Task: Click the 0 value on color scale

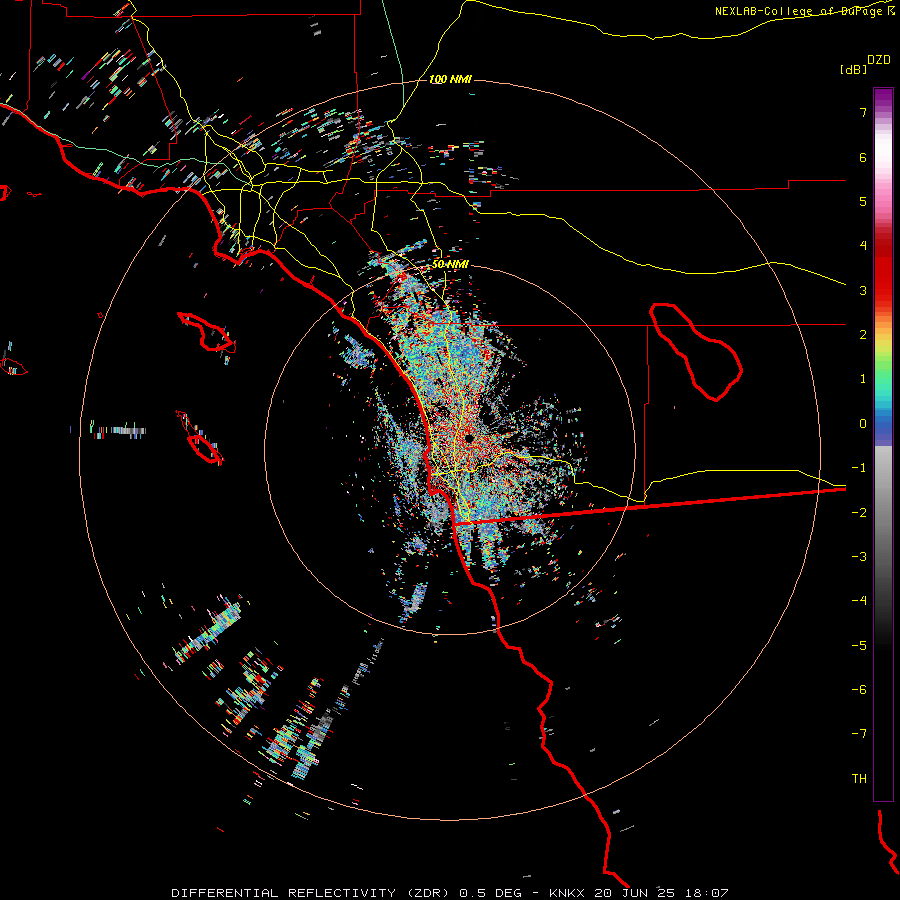Action: 863,424
